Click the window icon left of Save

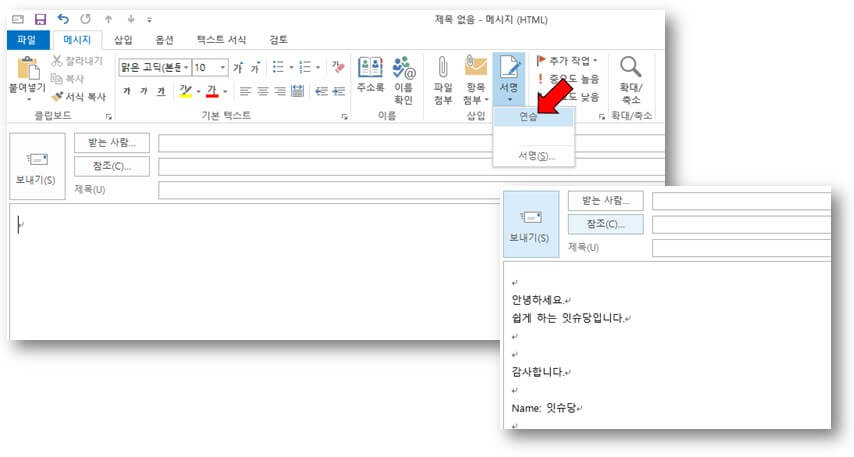click(x=18, y=20)
